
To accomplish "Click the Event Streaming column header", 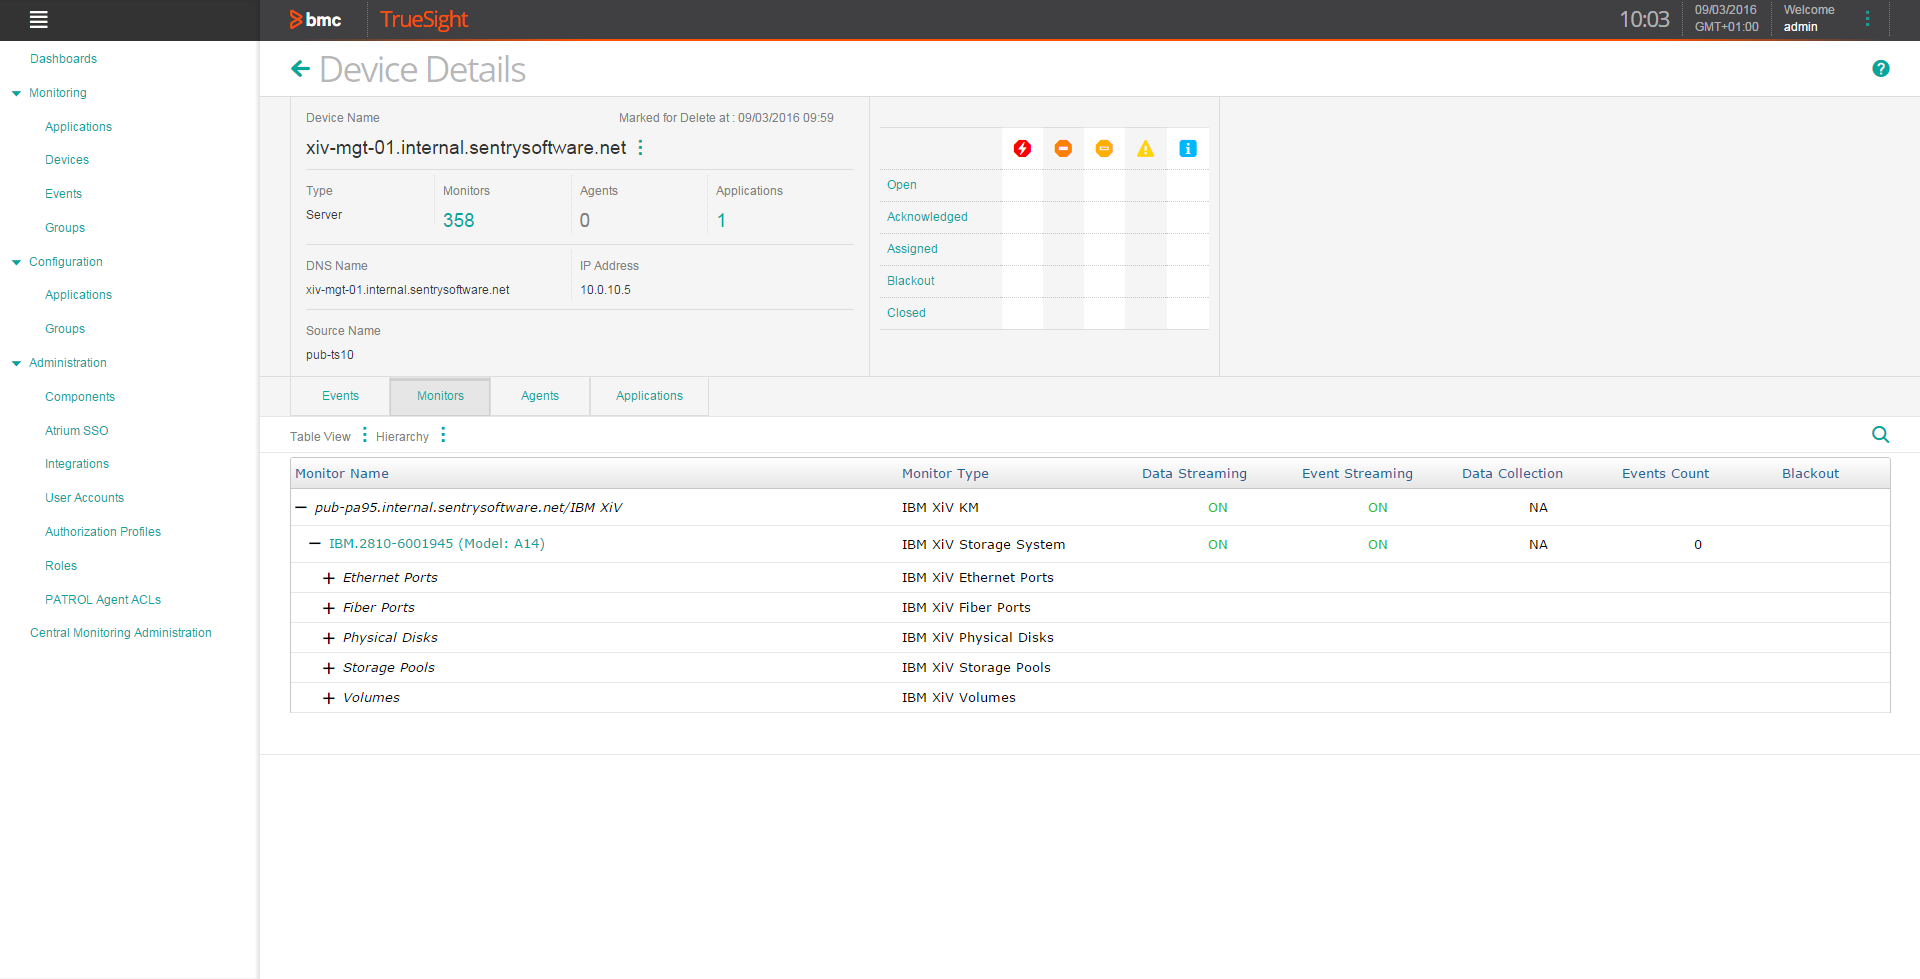I will (x=1357, y=474).
